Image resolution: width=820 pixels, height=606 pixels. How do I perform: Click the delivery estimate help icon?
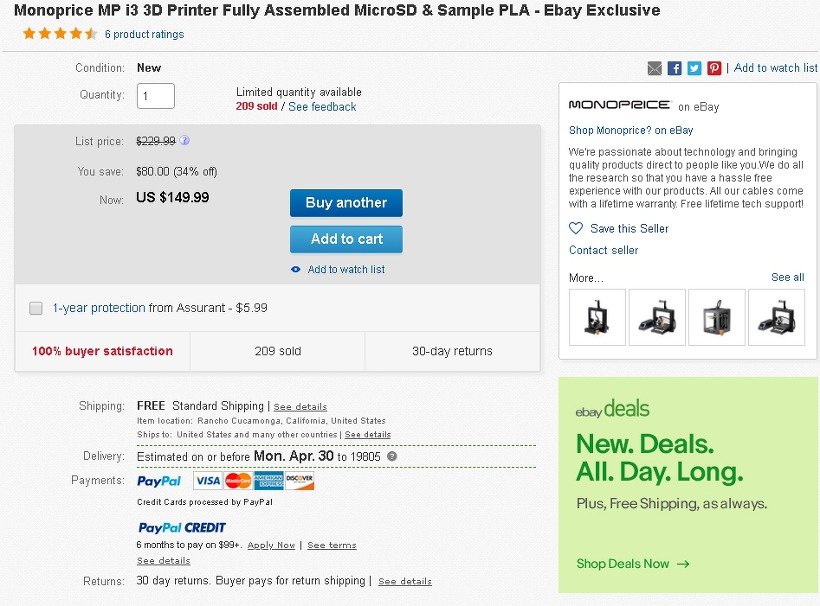[x=392, y=456]
